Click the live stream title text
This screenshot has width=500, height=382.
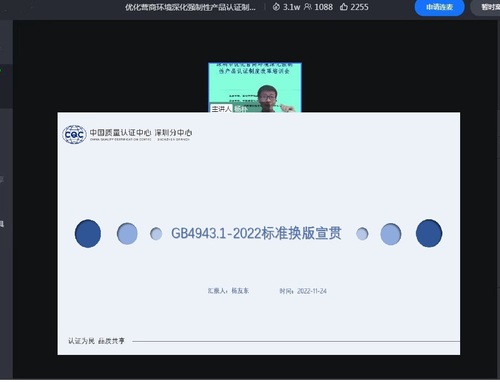pyautogui.click(x=190, y=7)
